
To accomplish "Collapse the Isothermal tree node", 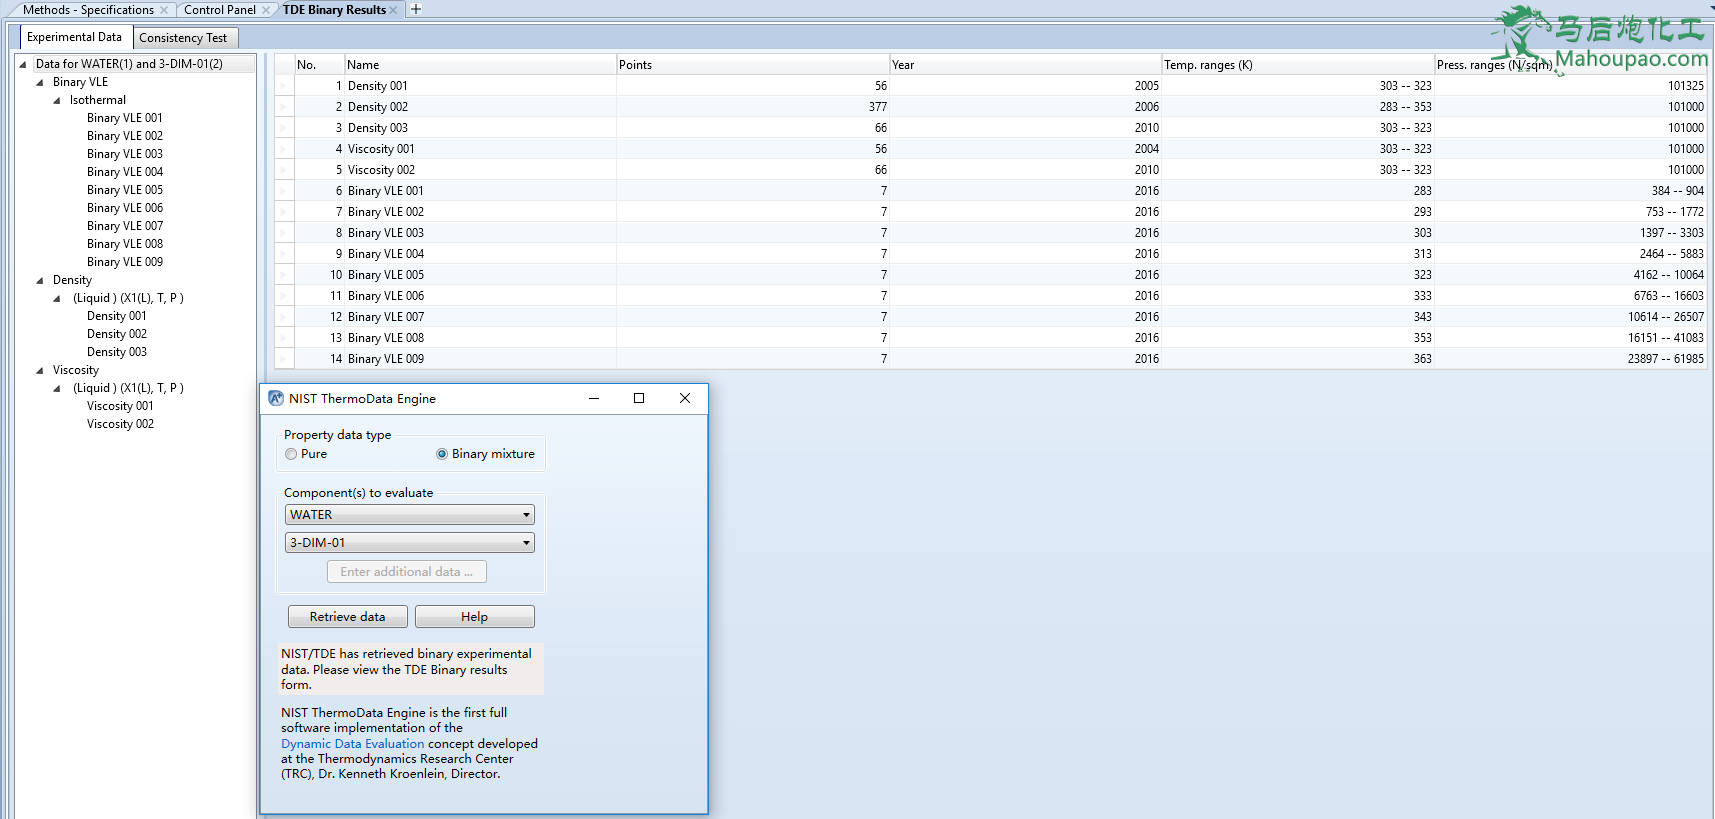I will pyautogui.click(x=57, y=100).
